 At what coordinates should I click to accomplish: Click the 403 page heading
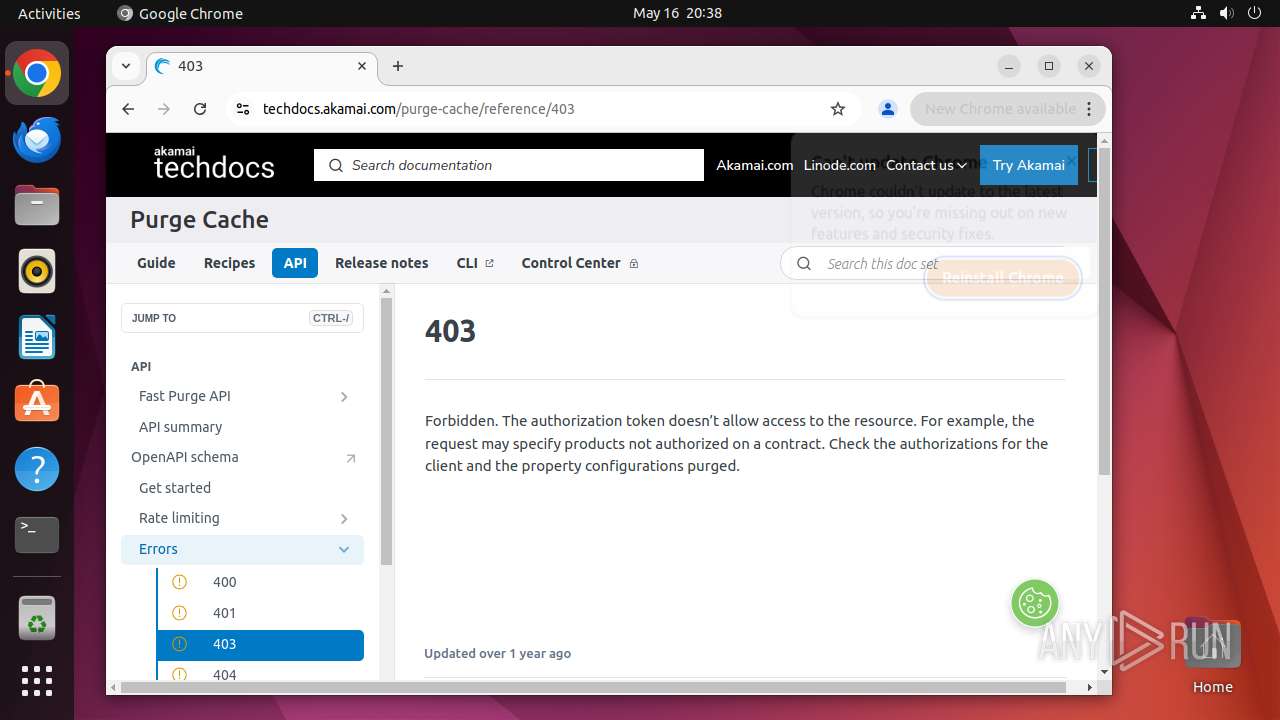tap(450, 331)
